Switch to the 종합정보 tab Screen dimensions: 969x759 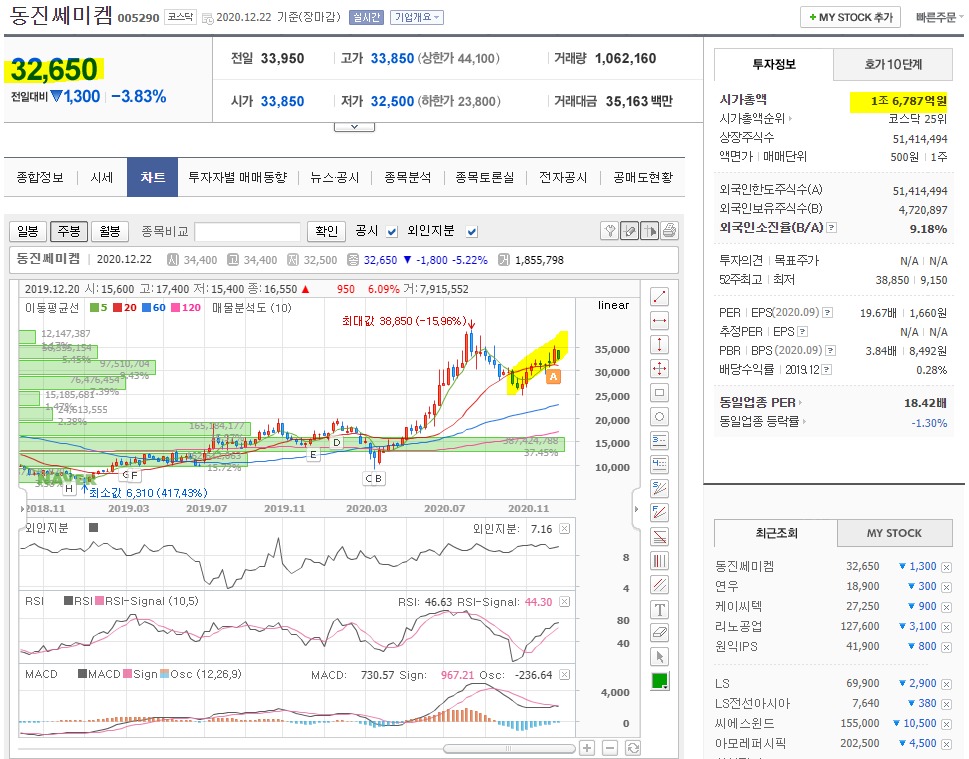click(40, 177)
